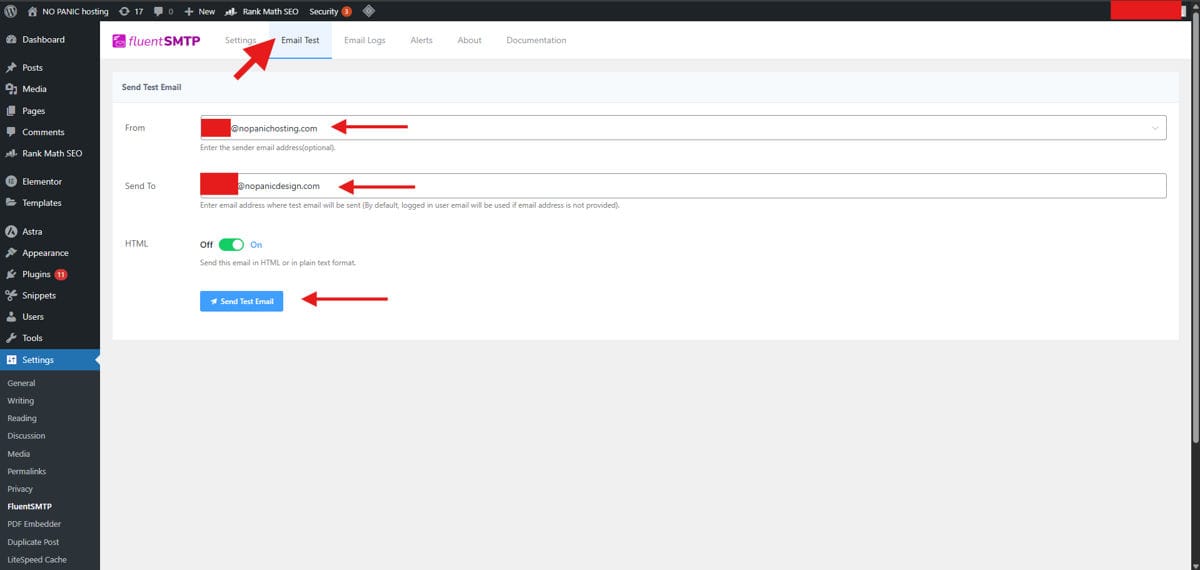Click the fluentSMTP logo
The image size is (1200, 570).
pyautogui.click(x=155, y=41)
